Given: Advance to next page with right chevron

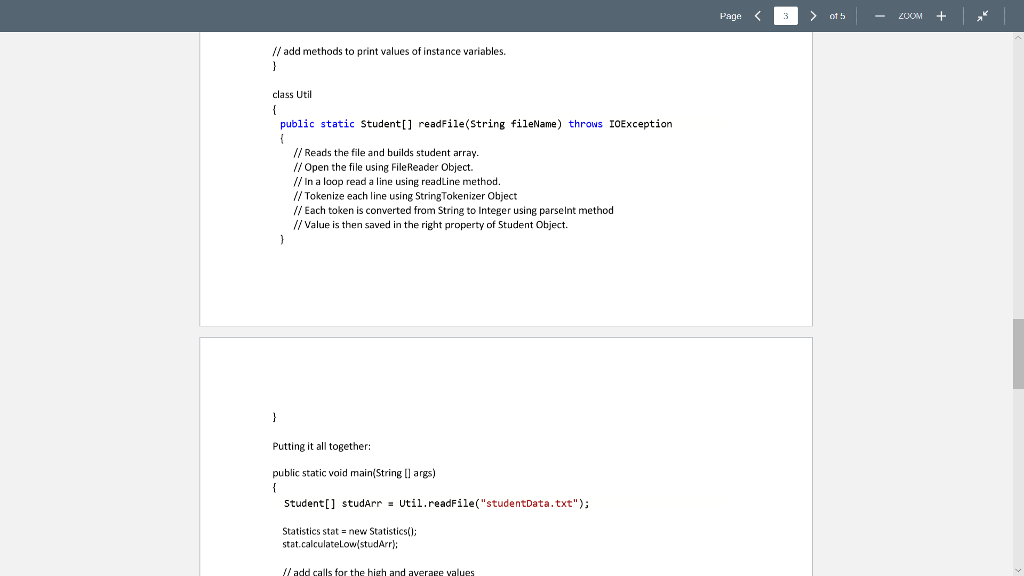Looking at the screenshot, I should tap(813, 16).
